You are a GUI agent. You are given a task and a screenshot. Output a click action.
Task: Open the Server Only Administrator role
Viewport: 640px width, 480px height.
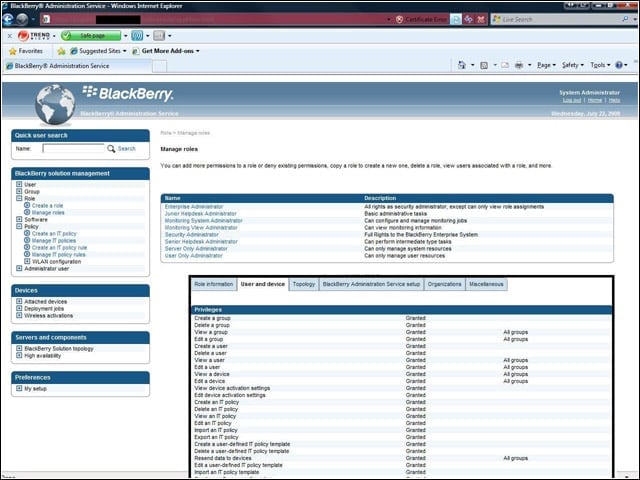click(196, 249)
